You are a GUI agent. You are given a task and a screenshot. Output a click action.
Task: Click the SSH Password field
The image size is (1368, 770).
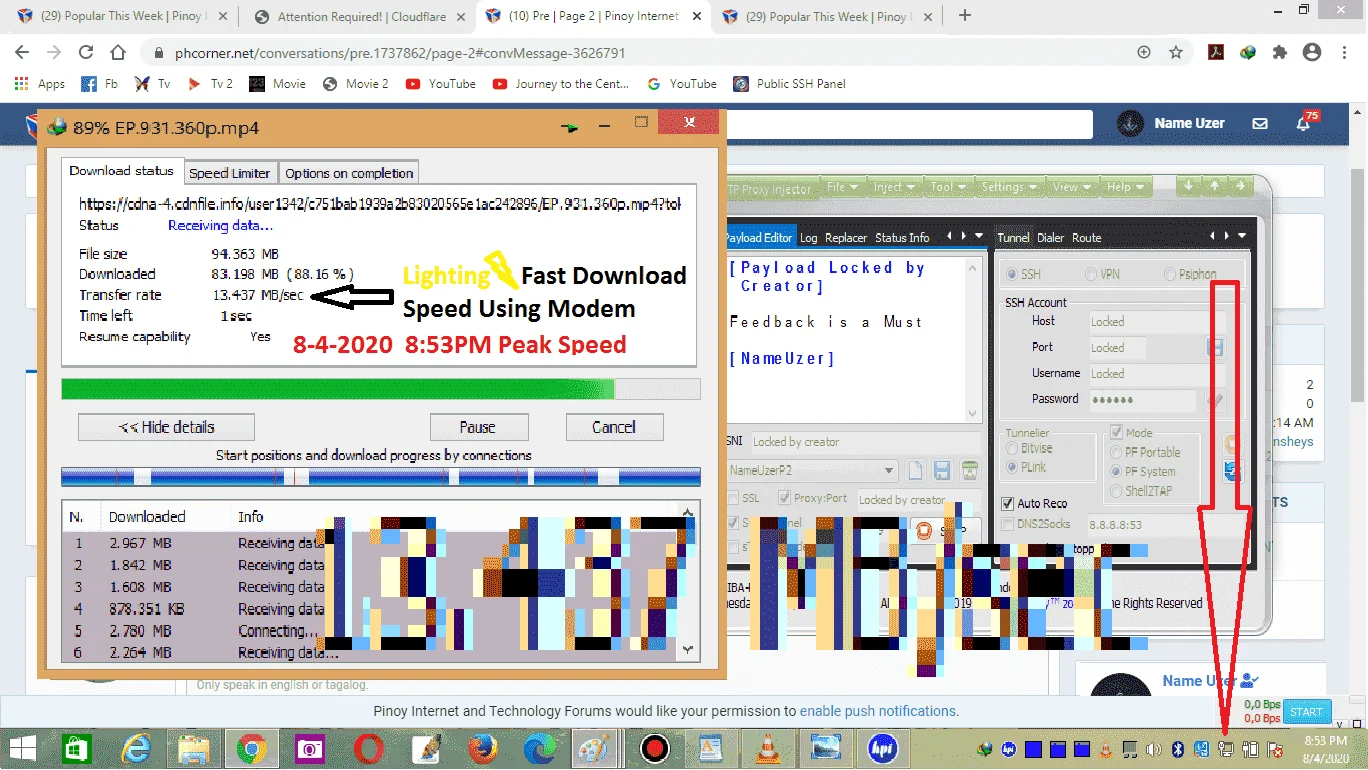(x=1142, y=400)
